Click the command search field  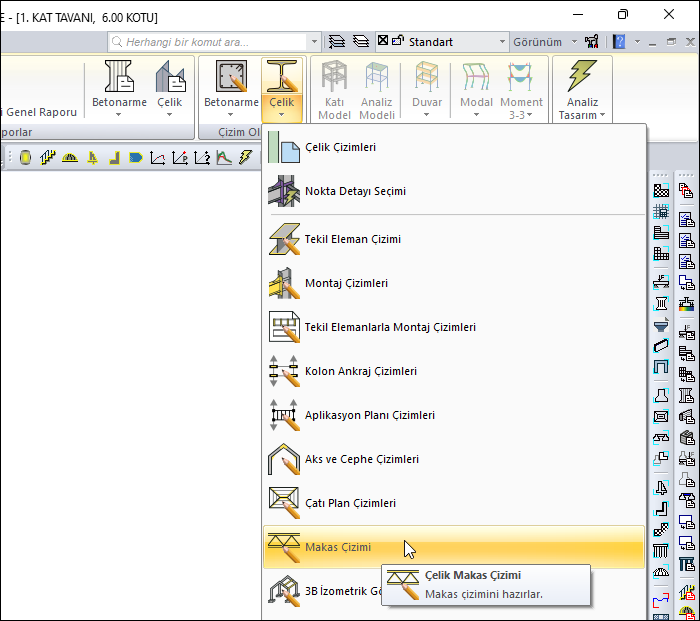(208, 42)
